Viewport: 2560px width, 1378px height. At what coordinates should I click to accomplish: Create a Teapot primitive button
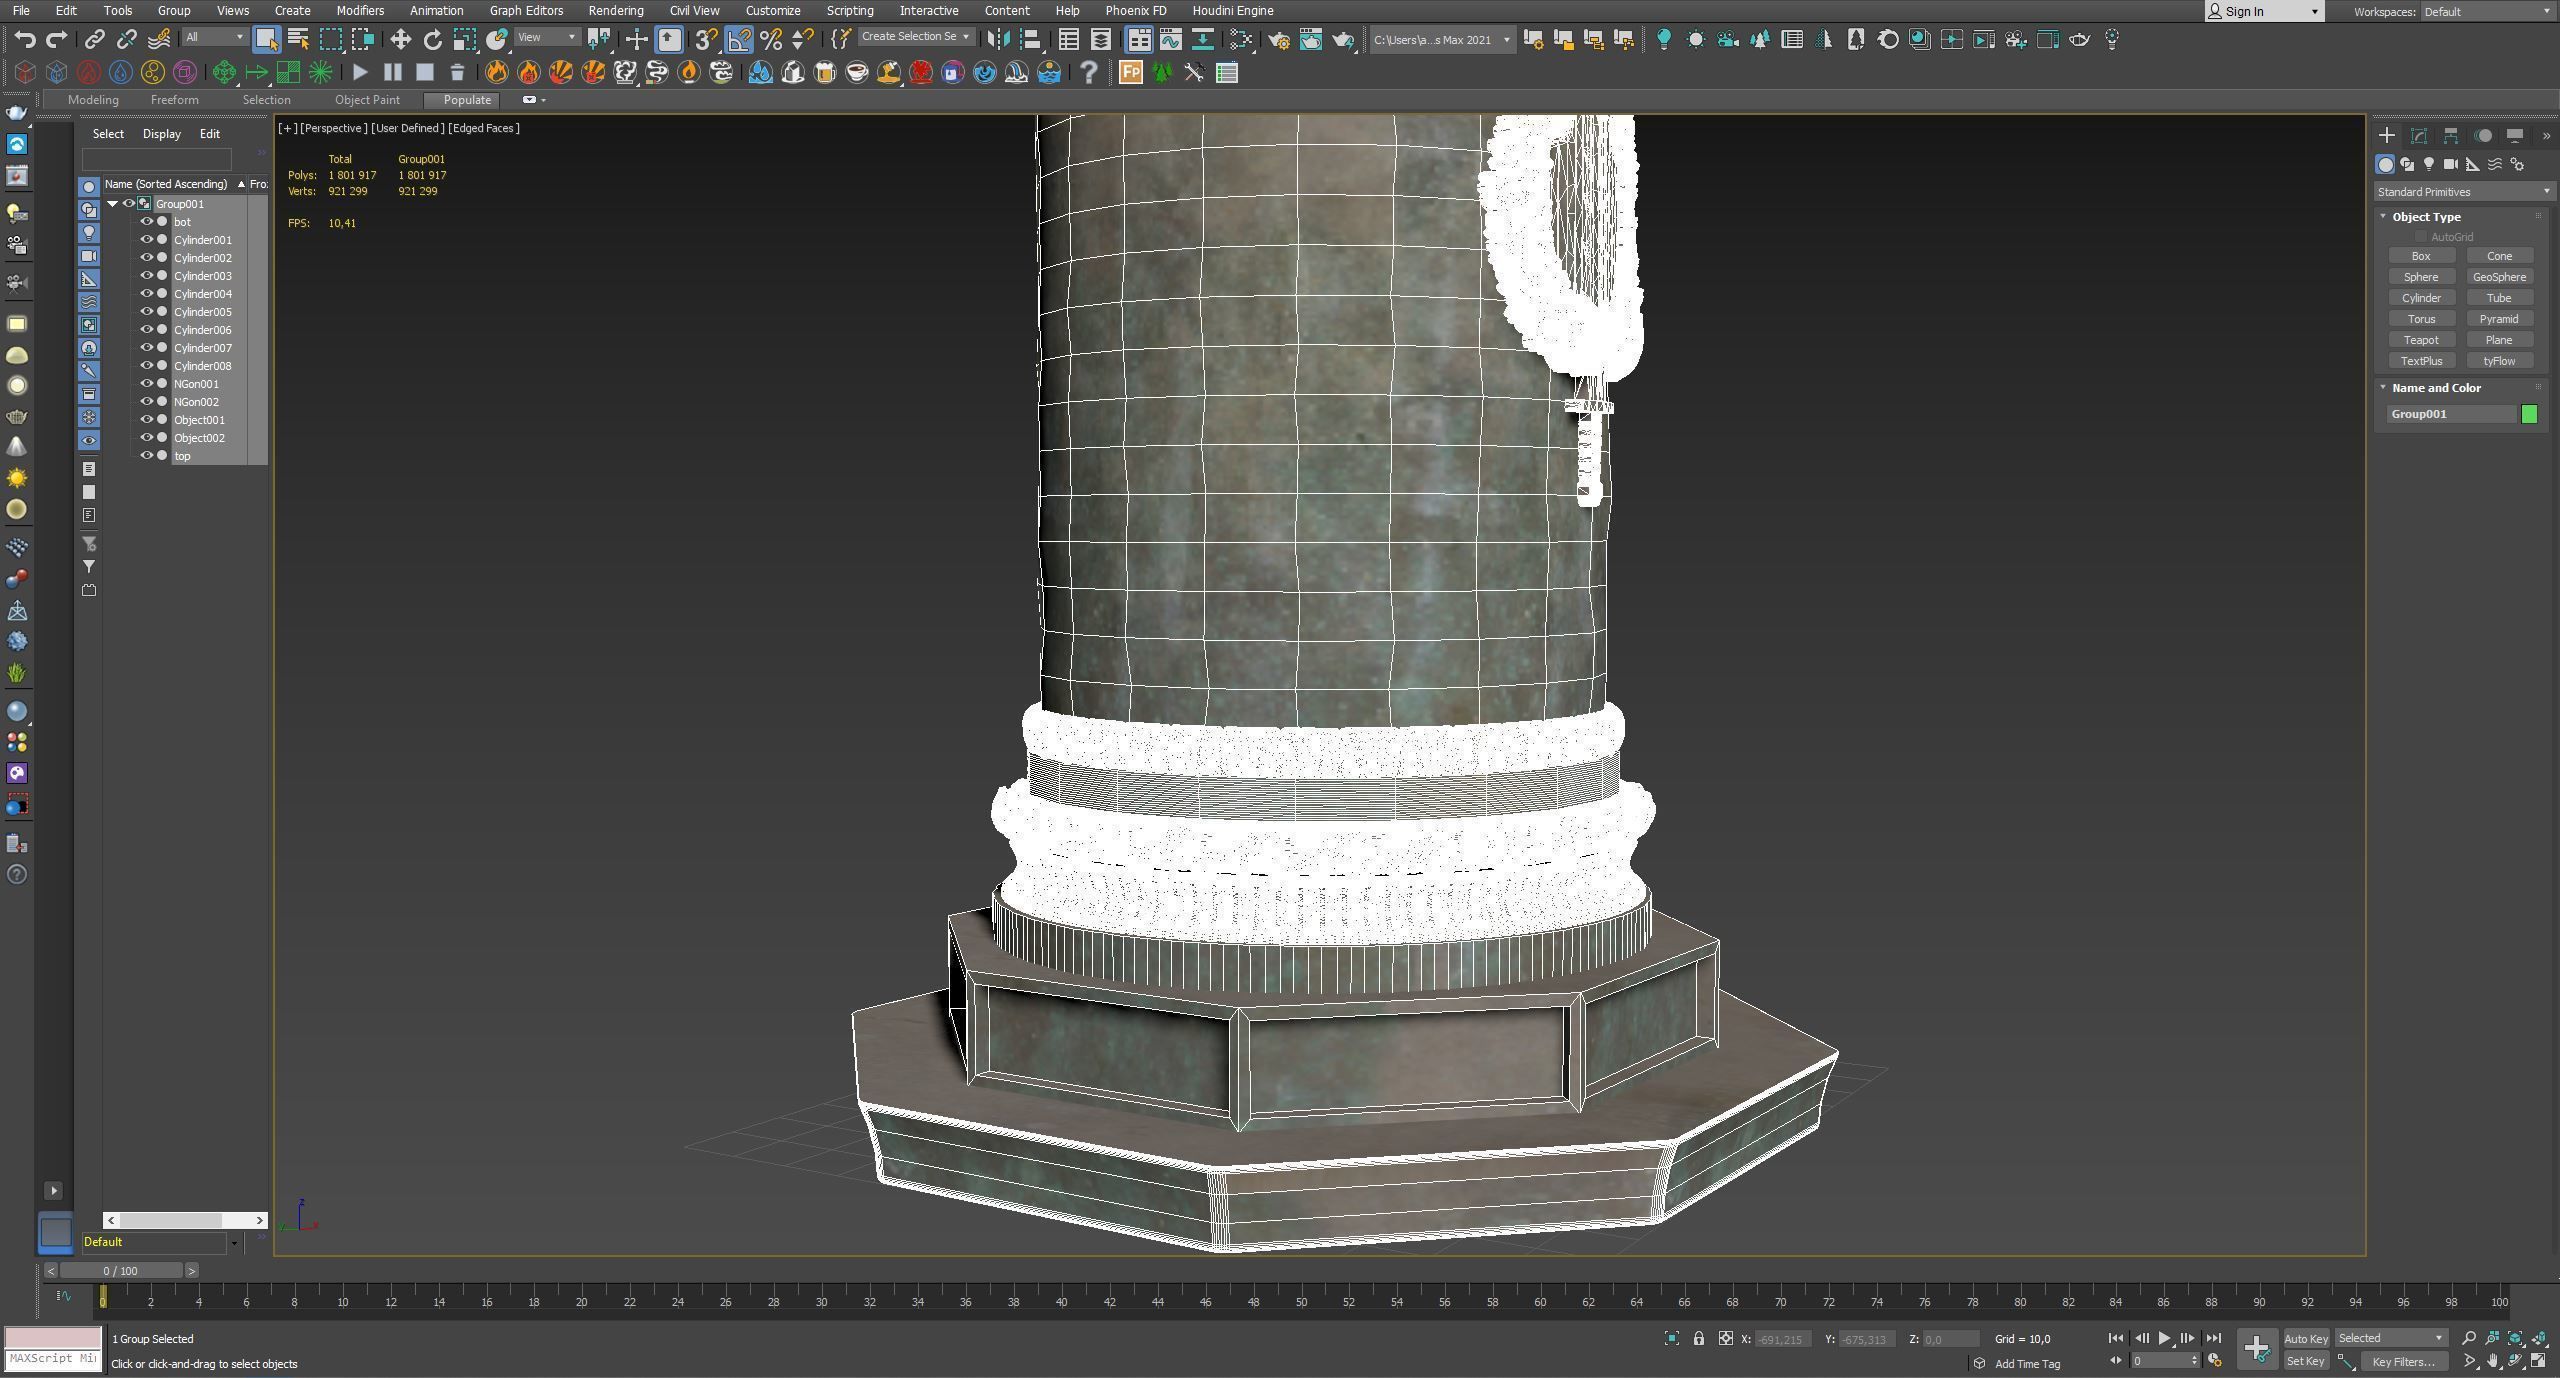tap(2420, 340)
